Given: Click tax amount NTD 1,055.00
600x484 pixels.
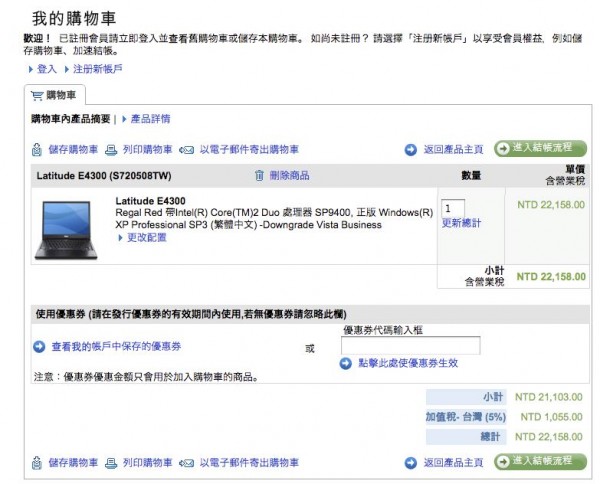Looking at the screenshot, I should coord(551,417).
